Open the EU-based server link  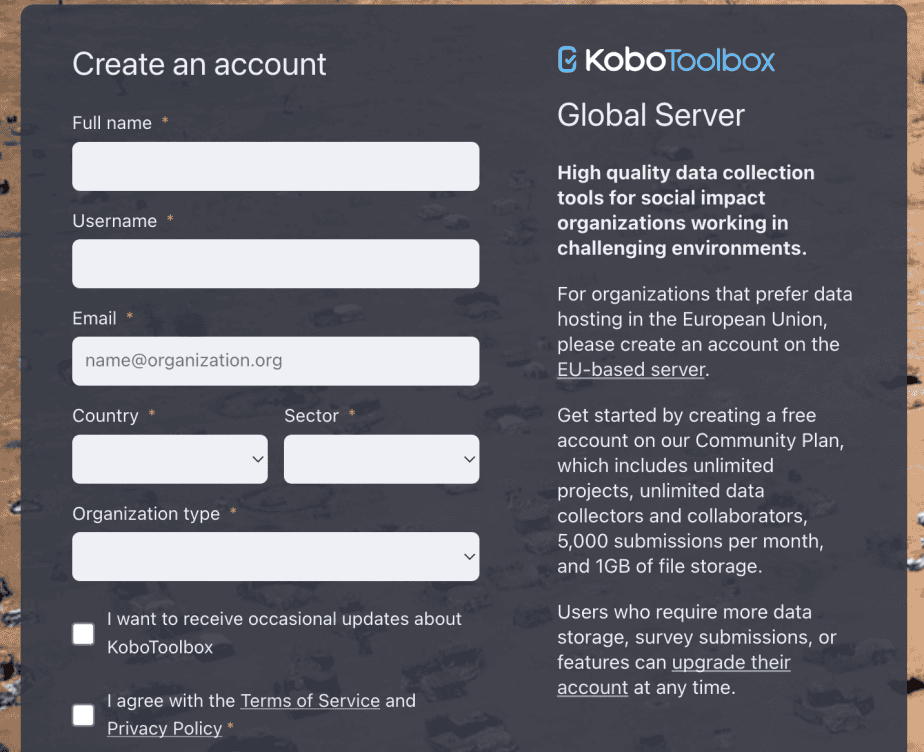point(631,370)
